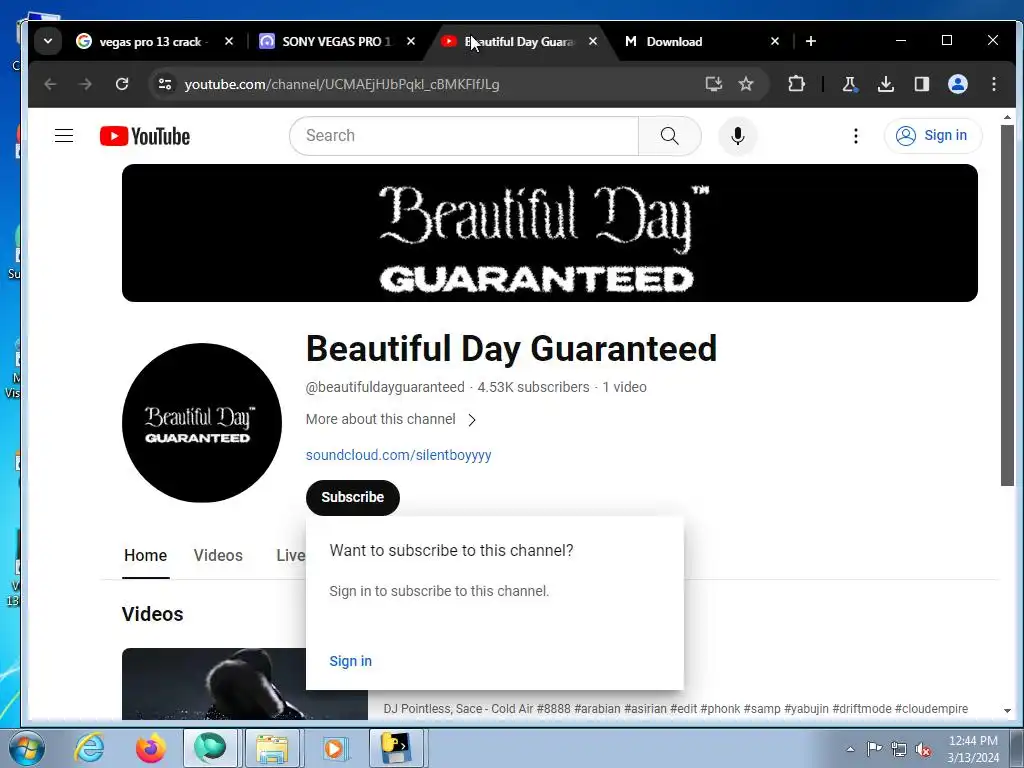The height and width of the screenshot is (768, 1024).
Task: Reload the YouTube page
Action: [x=121, y=84]
